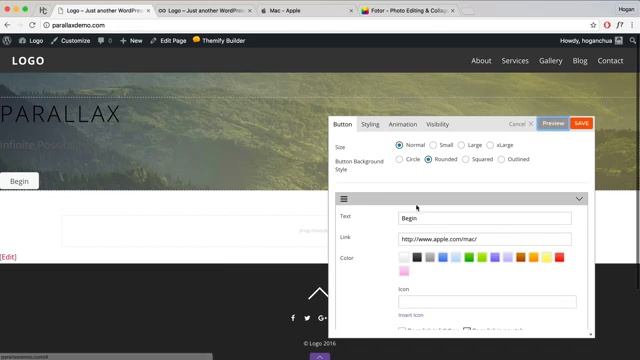Select Normal size radio button
This screenshot has width=640, height=360.
coord(399,145)
